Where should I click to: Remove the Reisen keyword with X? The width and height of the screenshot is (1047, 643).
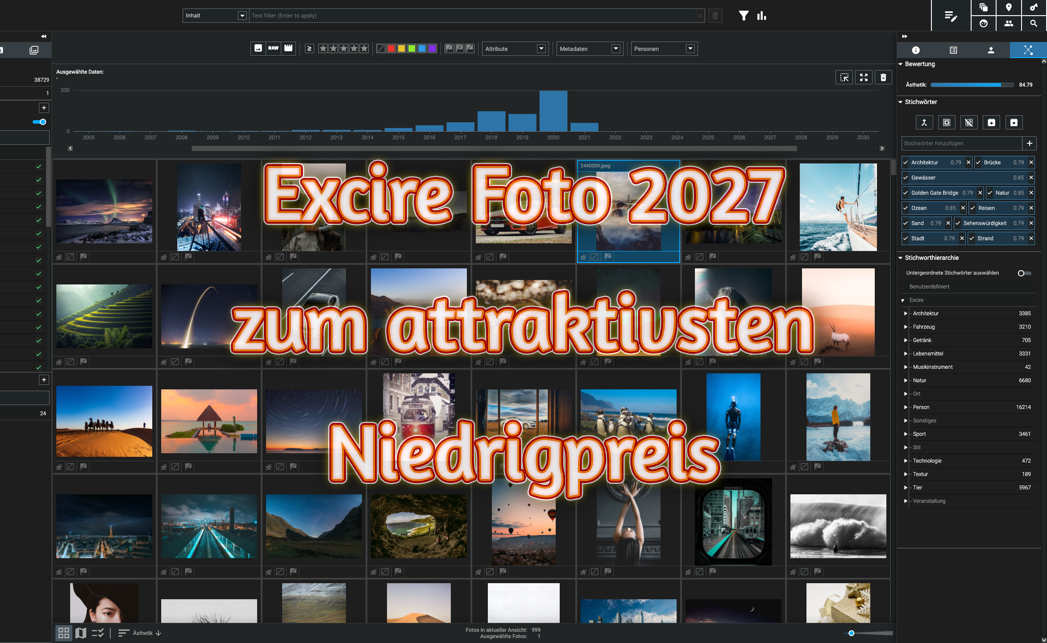(x=1031, y=208)
